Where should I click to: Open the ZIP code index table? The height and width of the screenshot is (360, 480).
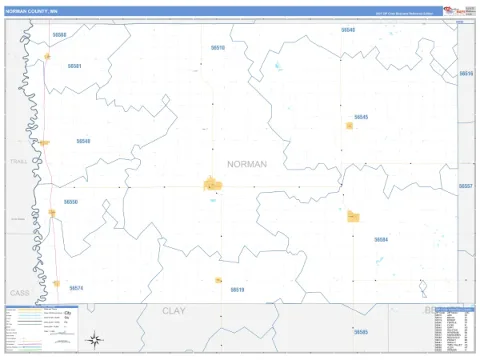[455, 329]
